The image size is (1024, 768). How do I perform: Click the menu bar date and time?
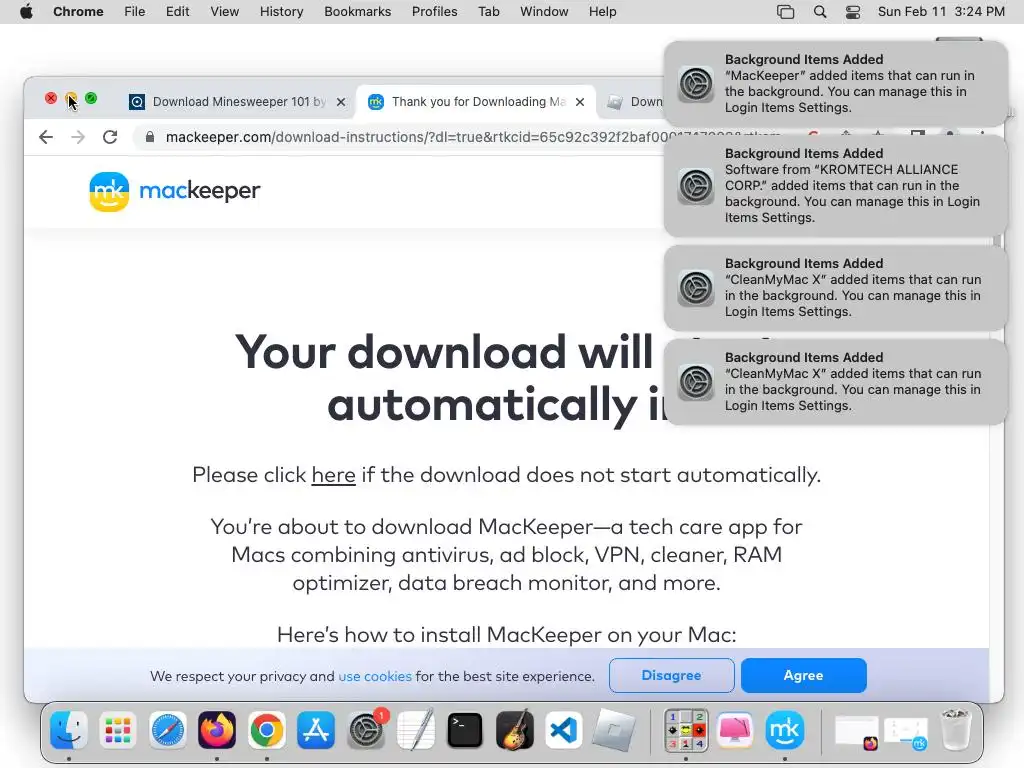[941, 12]
